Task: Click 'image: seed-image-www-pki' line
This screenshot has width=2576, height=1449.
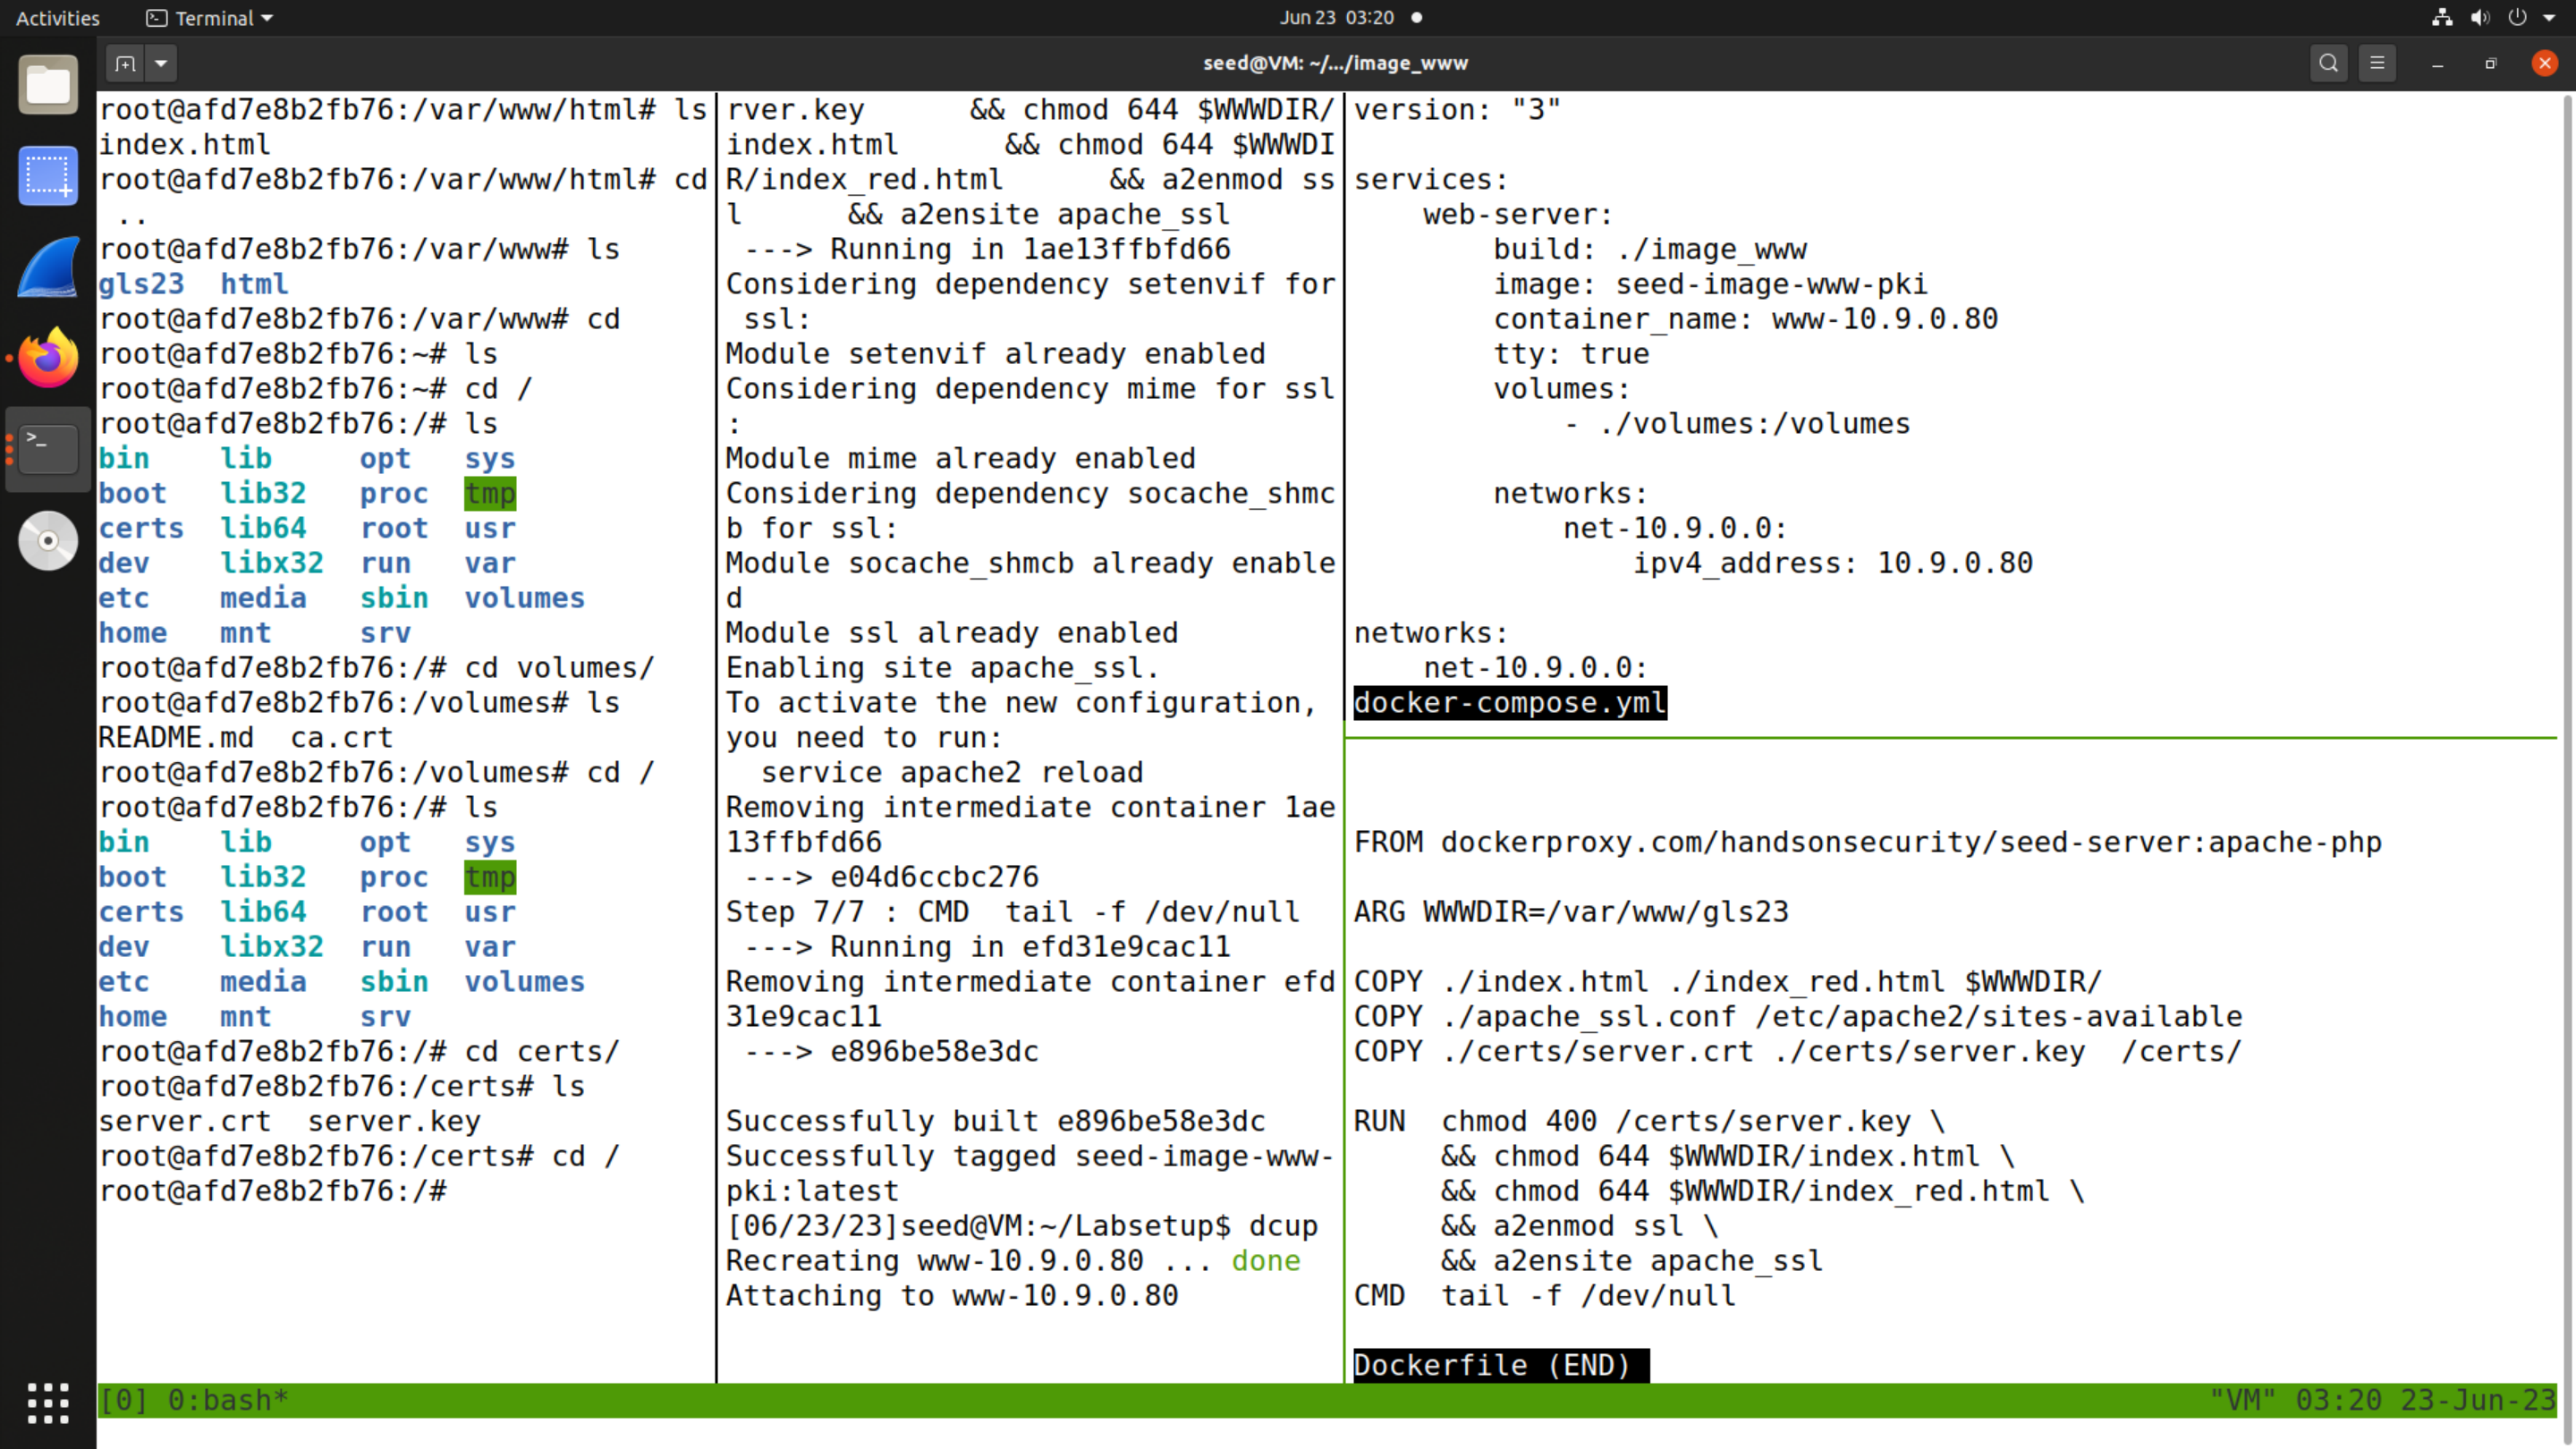Action: click(x=1710, y=284)
